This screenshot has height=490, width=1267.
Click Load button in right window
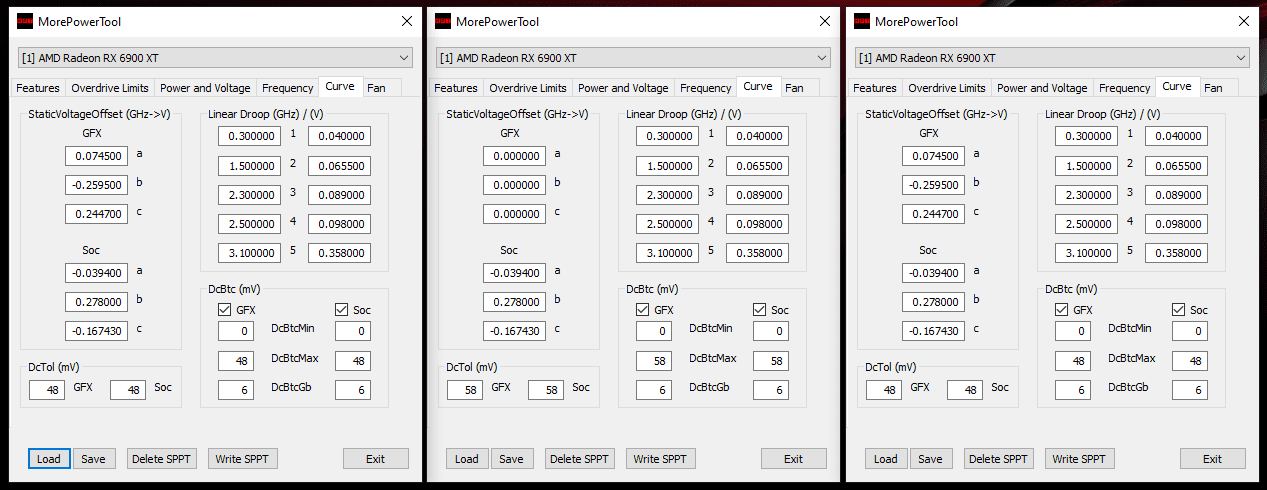pos(886,459)
